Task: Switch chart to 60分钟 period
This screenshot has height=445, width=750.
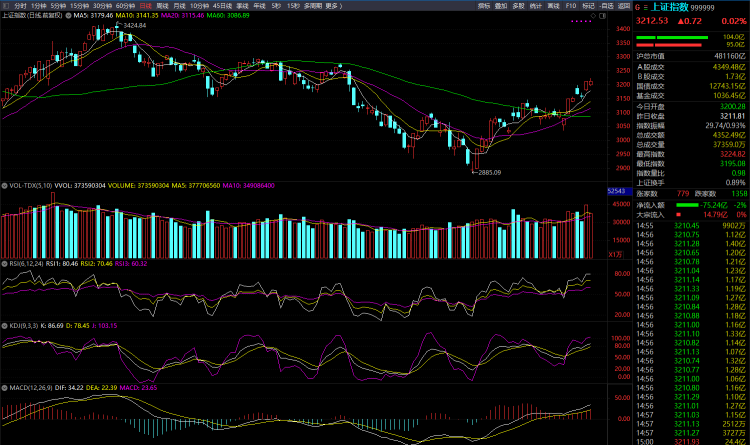Action: (125, 6)
